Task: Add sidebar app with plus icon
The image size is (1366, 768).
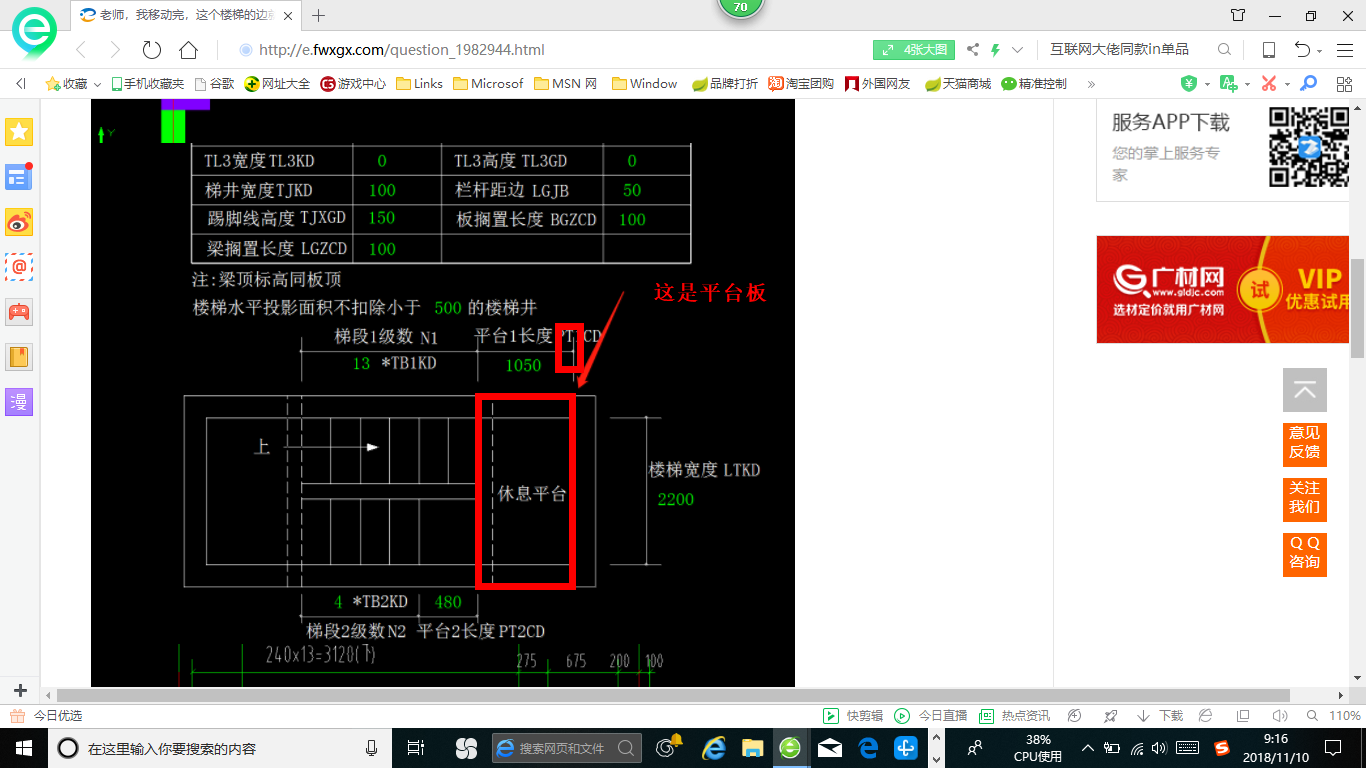Action: (x=19, y=690)
